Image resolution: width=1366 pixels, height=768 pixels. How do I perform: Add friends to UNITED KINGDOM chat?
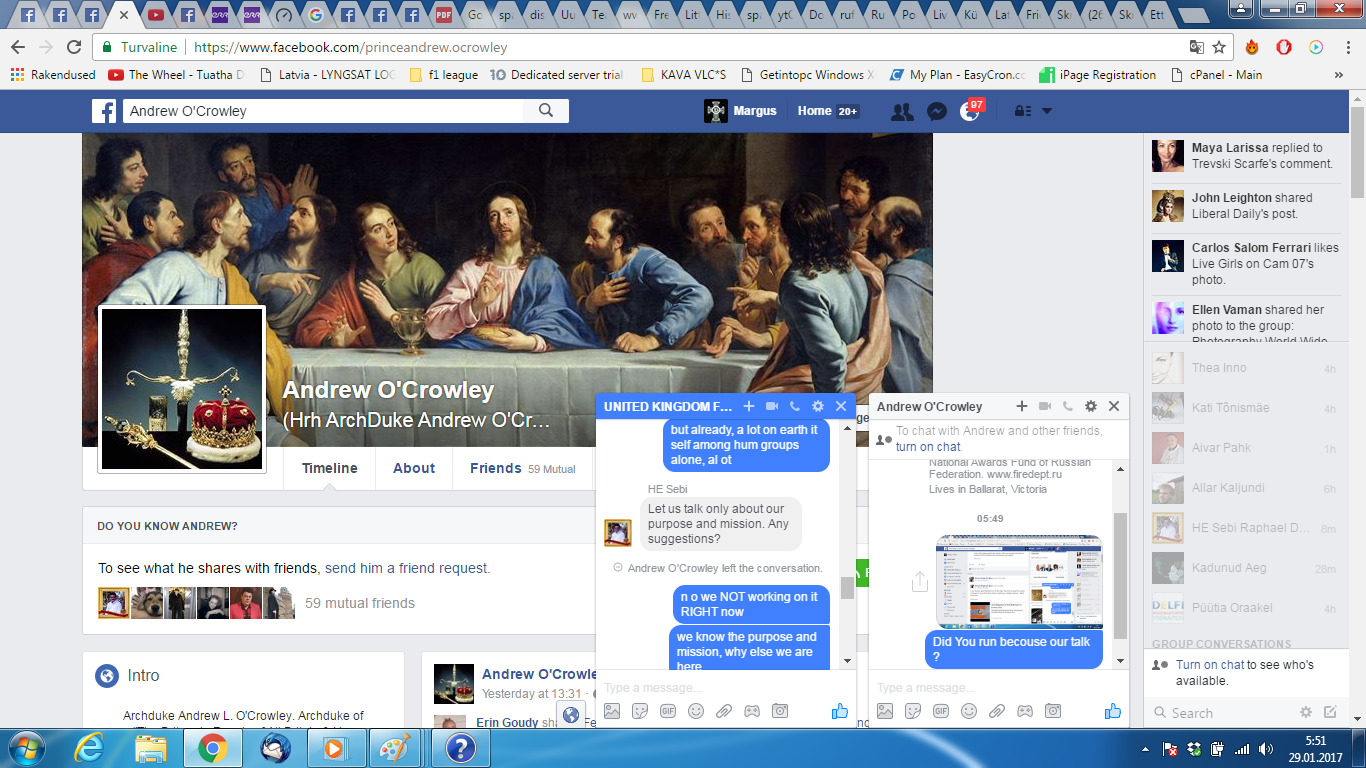tap(749, 406)
